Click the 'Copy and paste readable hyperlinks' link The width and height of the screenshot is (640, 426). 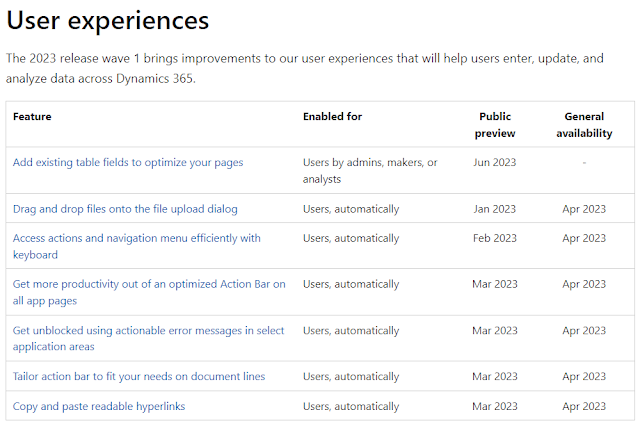pos(99,406)
